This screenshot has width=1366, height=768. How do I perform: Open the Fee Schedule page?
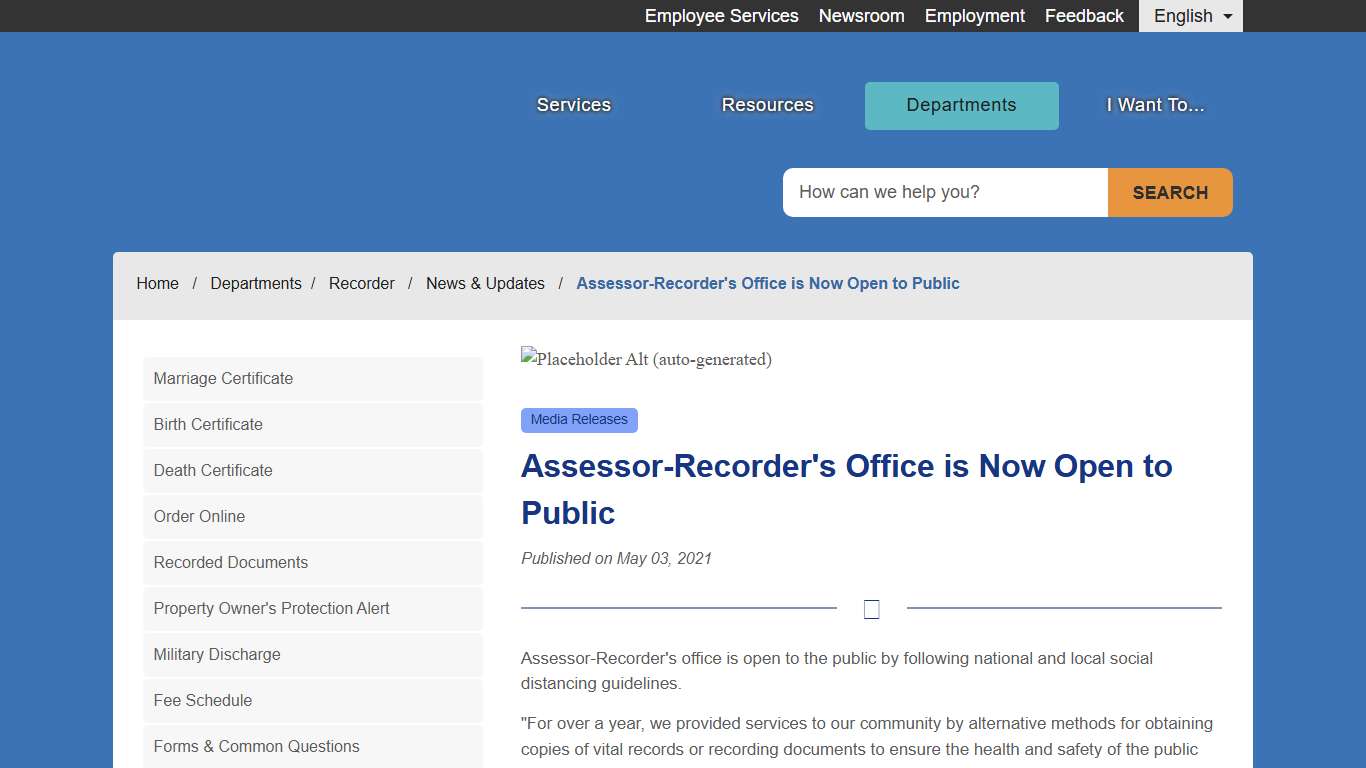pos(202,701)
